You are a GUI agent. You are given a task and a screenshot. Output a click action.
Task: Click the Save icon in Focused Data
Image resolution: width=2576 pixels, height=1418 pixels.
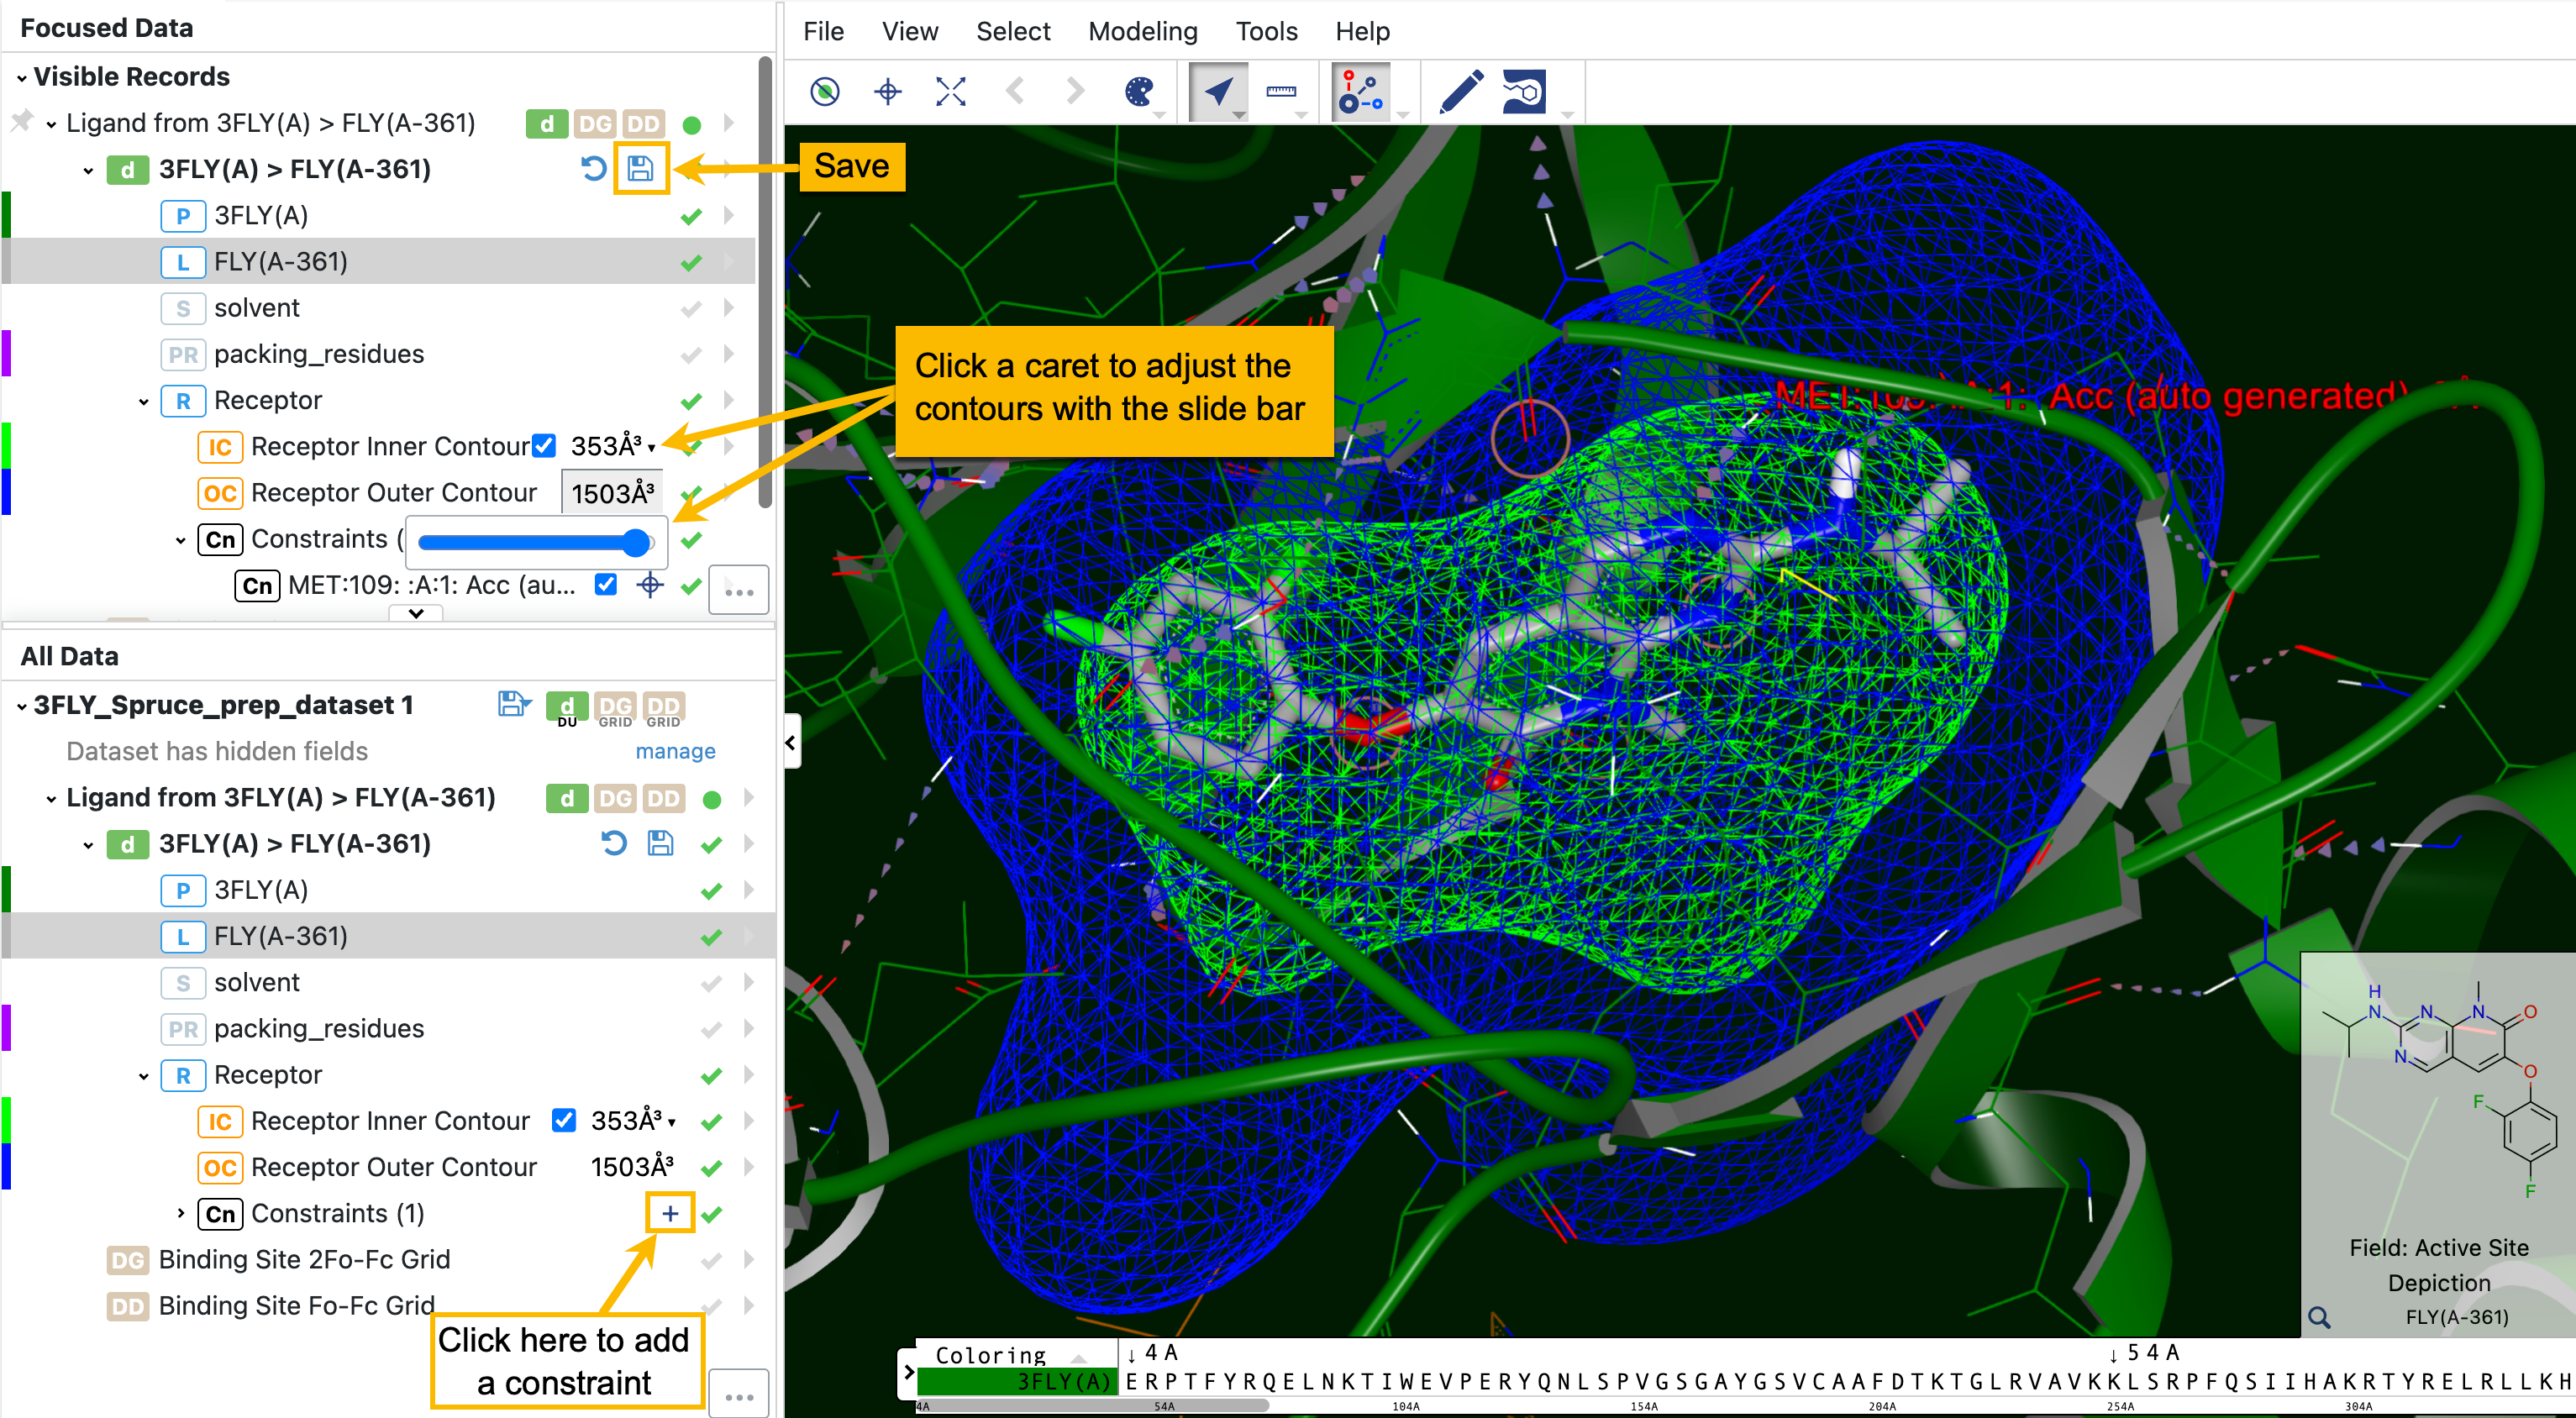tap(640, 169)
